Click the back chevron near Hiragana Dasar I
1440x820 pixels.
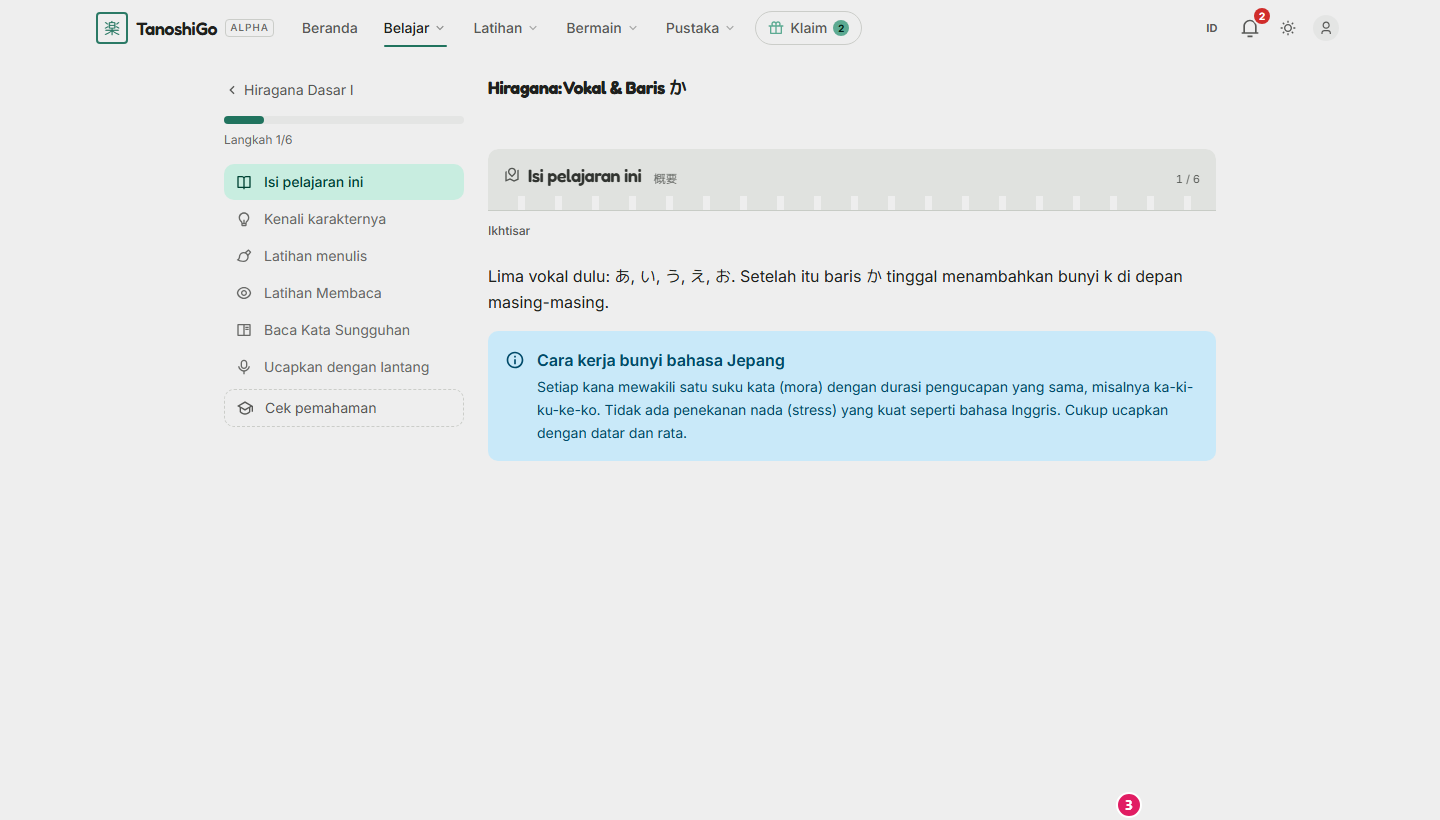(x=232, y=90)
